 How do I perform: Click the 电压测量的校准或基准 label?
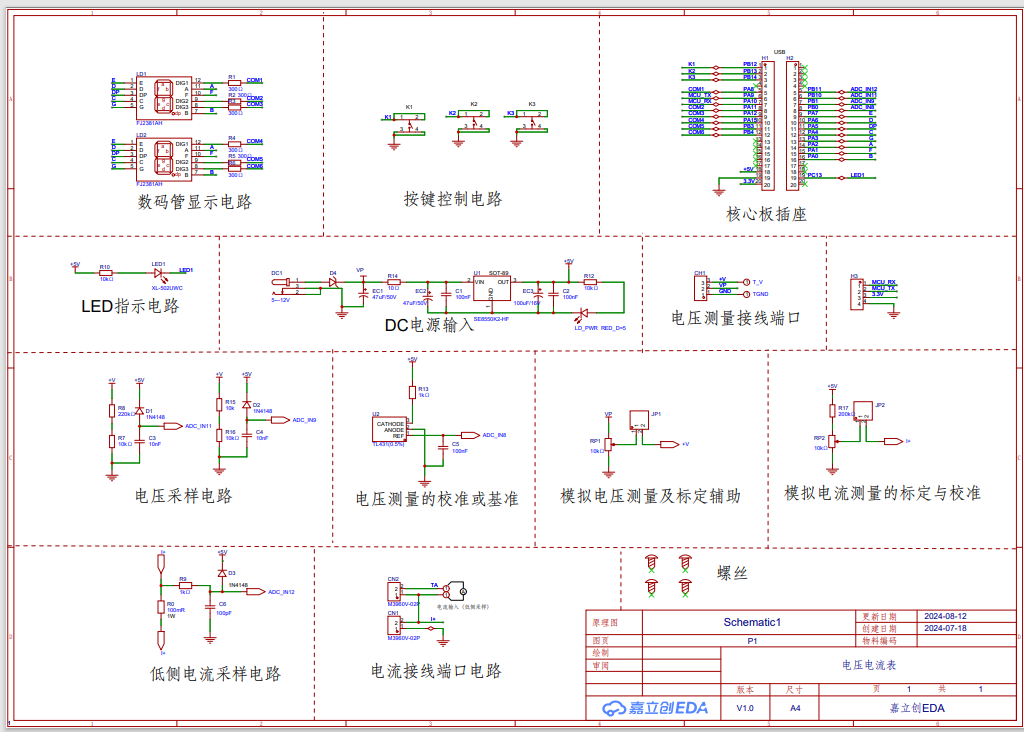[437, 500]
